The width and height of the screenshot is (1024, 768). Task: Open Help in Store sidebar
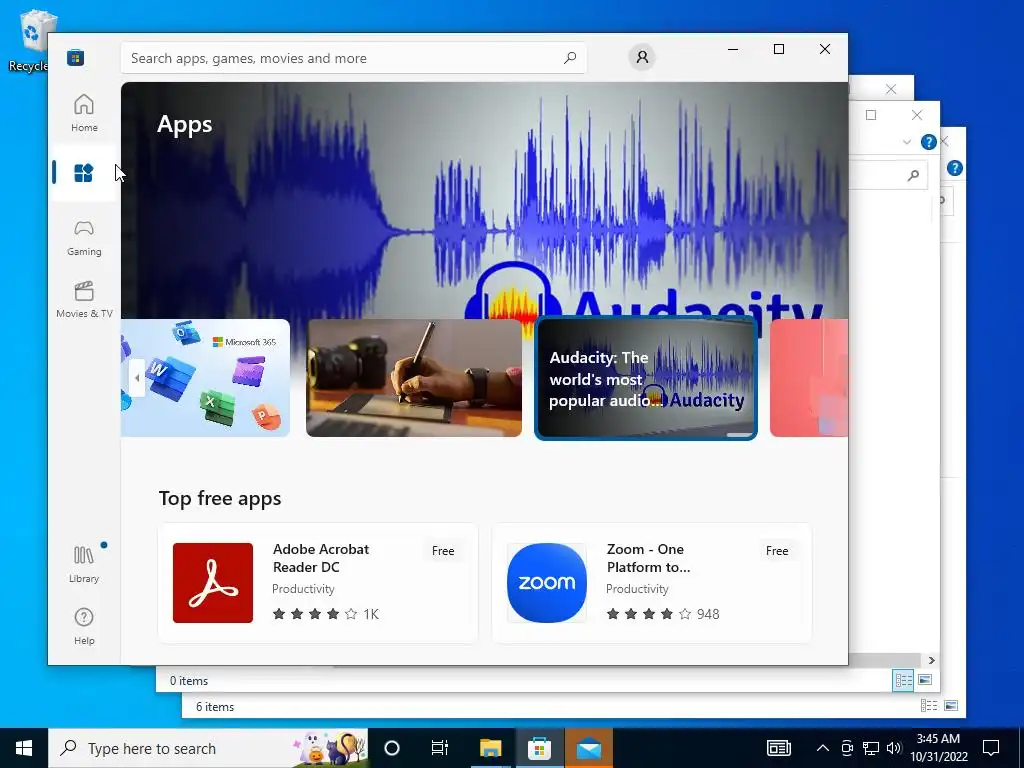click(84, 626)
